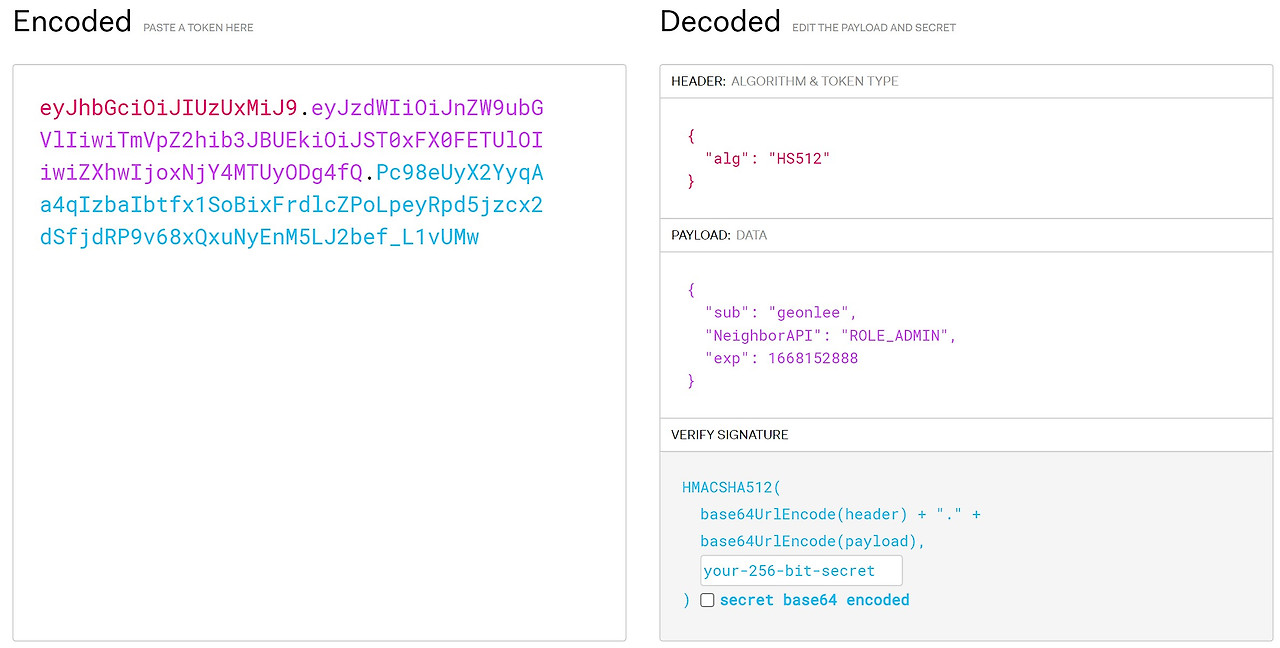Click the "exp": 1668152888 payload line

coord(781,358)
